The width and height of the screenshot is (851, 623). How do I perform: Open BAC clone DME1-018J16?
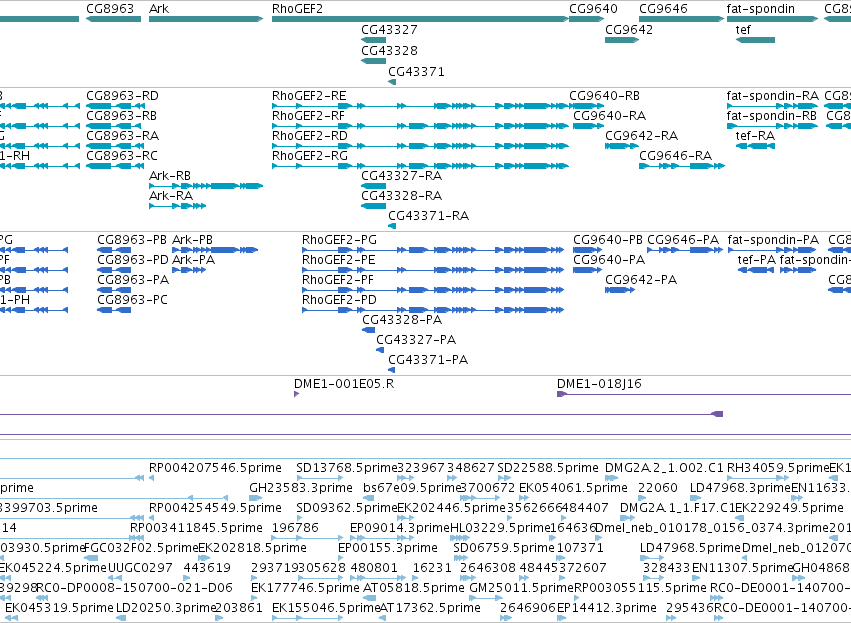[599, 384]
